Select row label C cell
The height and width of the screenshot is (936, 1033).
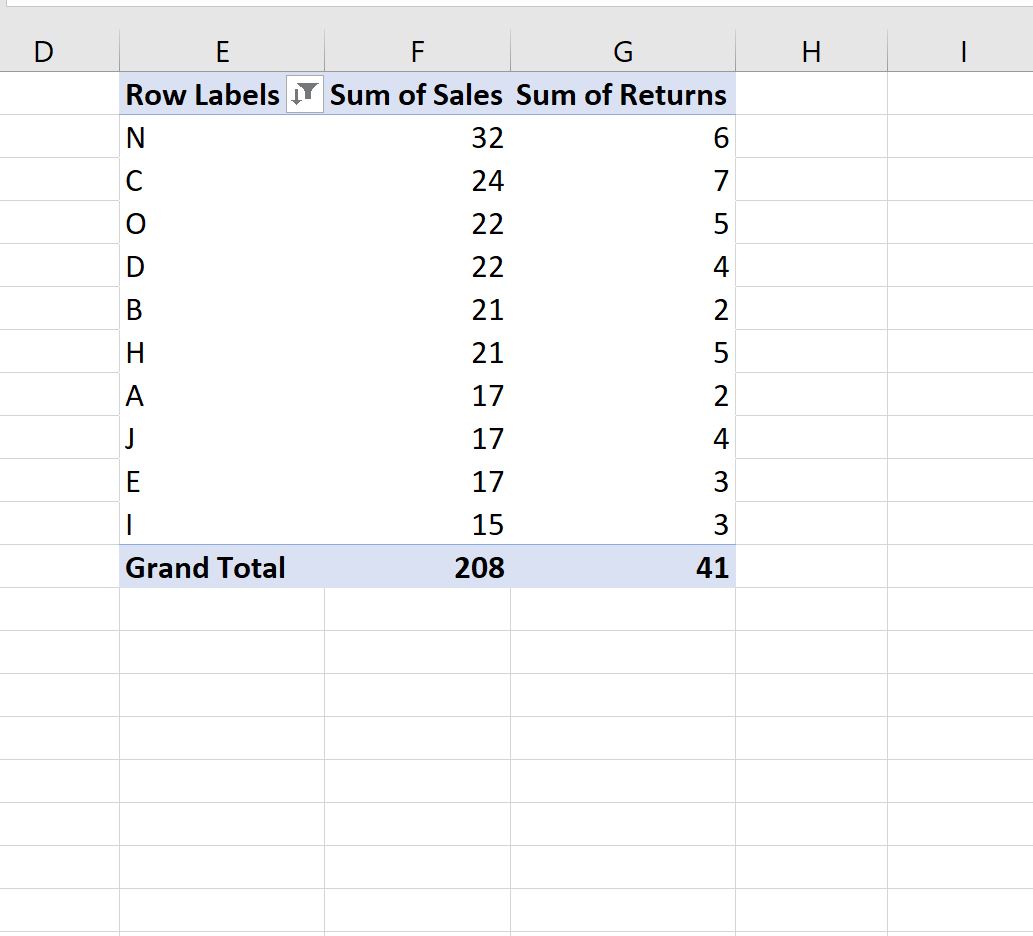point(222,179)
